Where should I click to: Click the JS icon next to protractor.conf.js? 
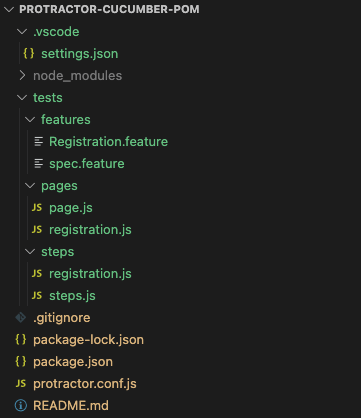pos(21,384)
